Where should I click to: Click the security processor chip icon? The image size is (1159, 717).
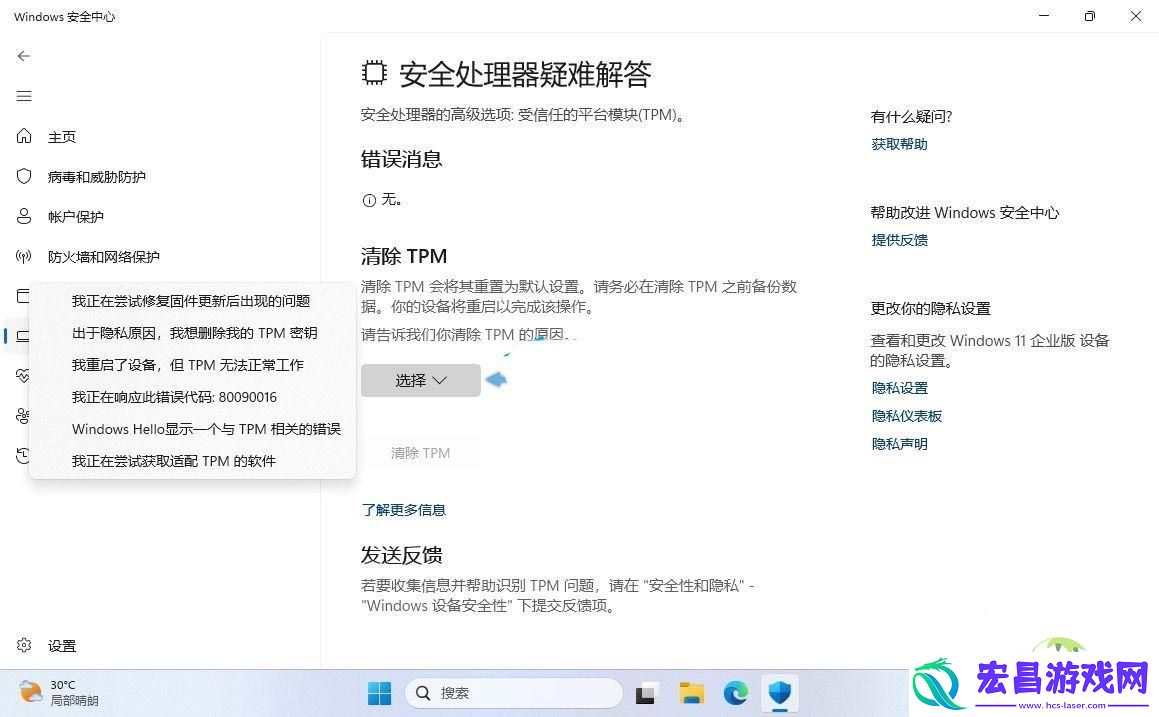click(374, 72)
